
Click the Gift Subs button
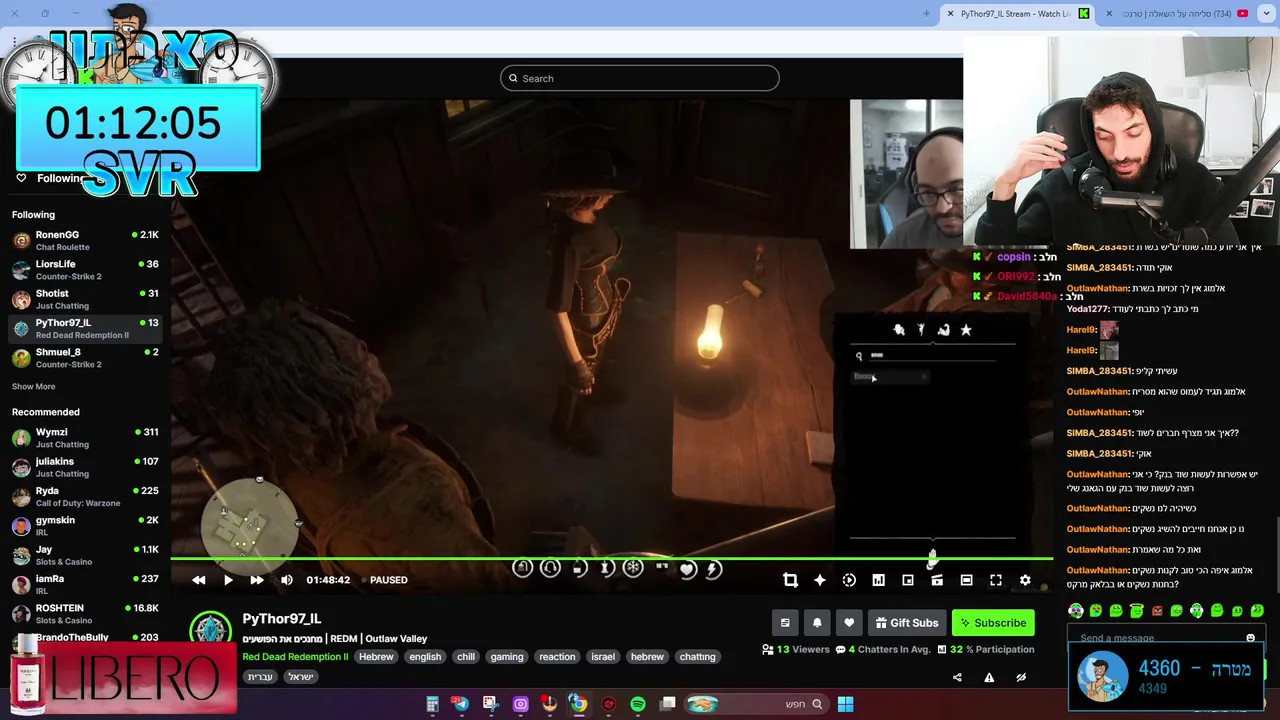[x=907, y=623]
